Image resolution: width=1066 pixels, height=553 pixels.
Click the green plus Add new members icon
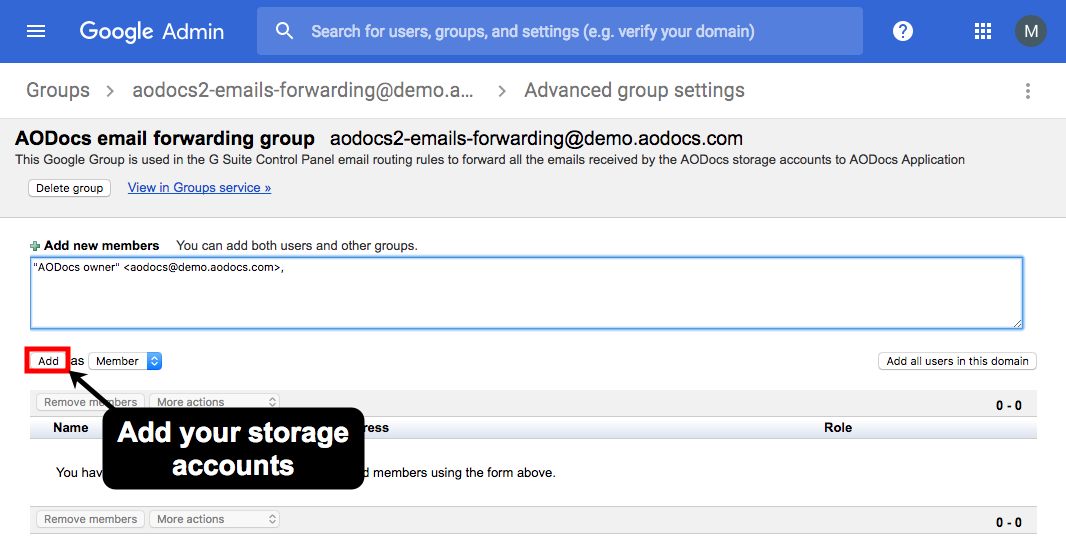coord(35,246)
